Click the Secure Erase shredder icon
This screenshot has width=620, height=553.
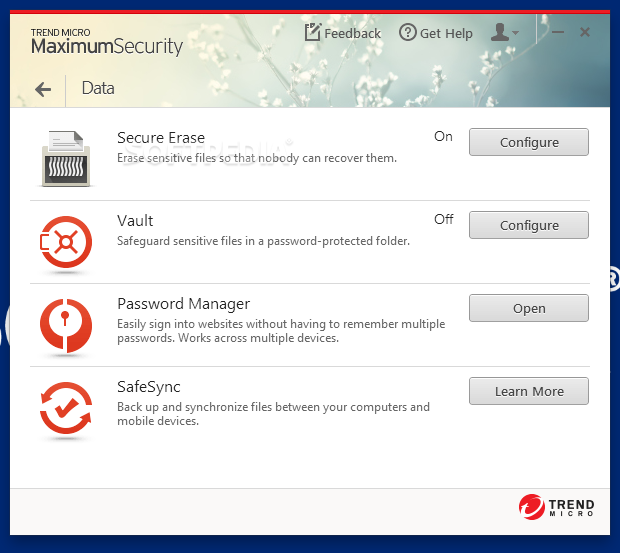(66, 159)
